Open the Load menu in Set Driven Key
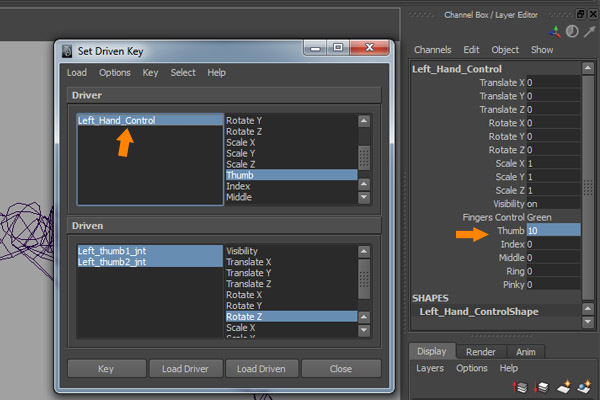Image resolution: width=600 pixels, height=400 pixels. pos(77,72)
